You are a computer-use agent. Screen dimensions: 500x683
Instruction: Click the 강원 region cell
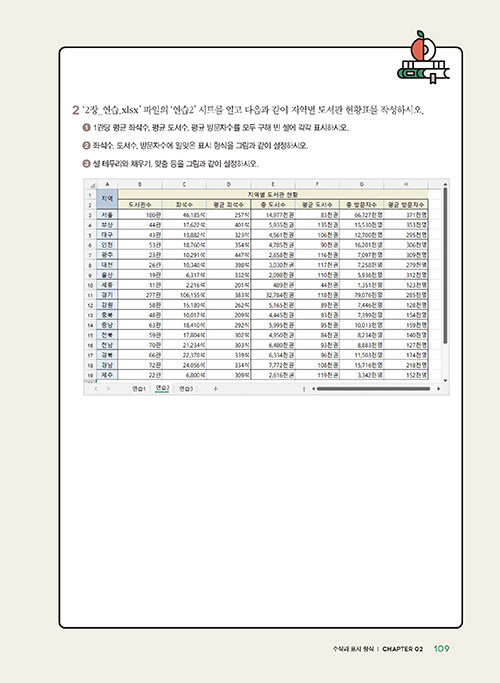tap(107, 305)
